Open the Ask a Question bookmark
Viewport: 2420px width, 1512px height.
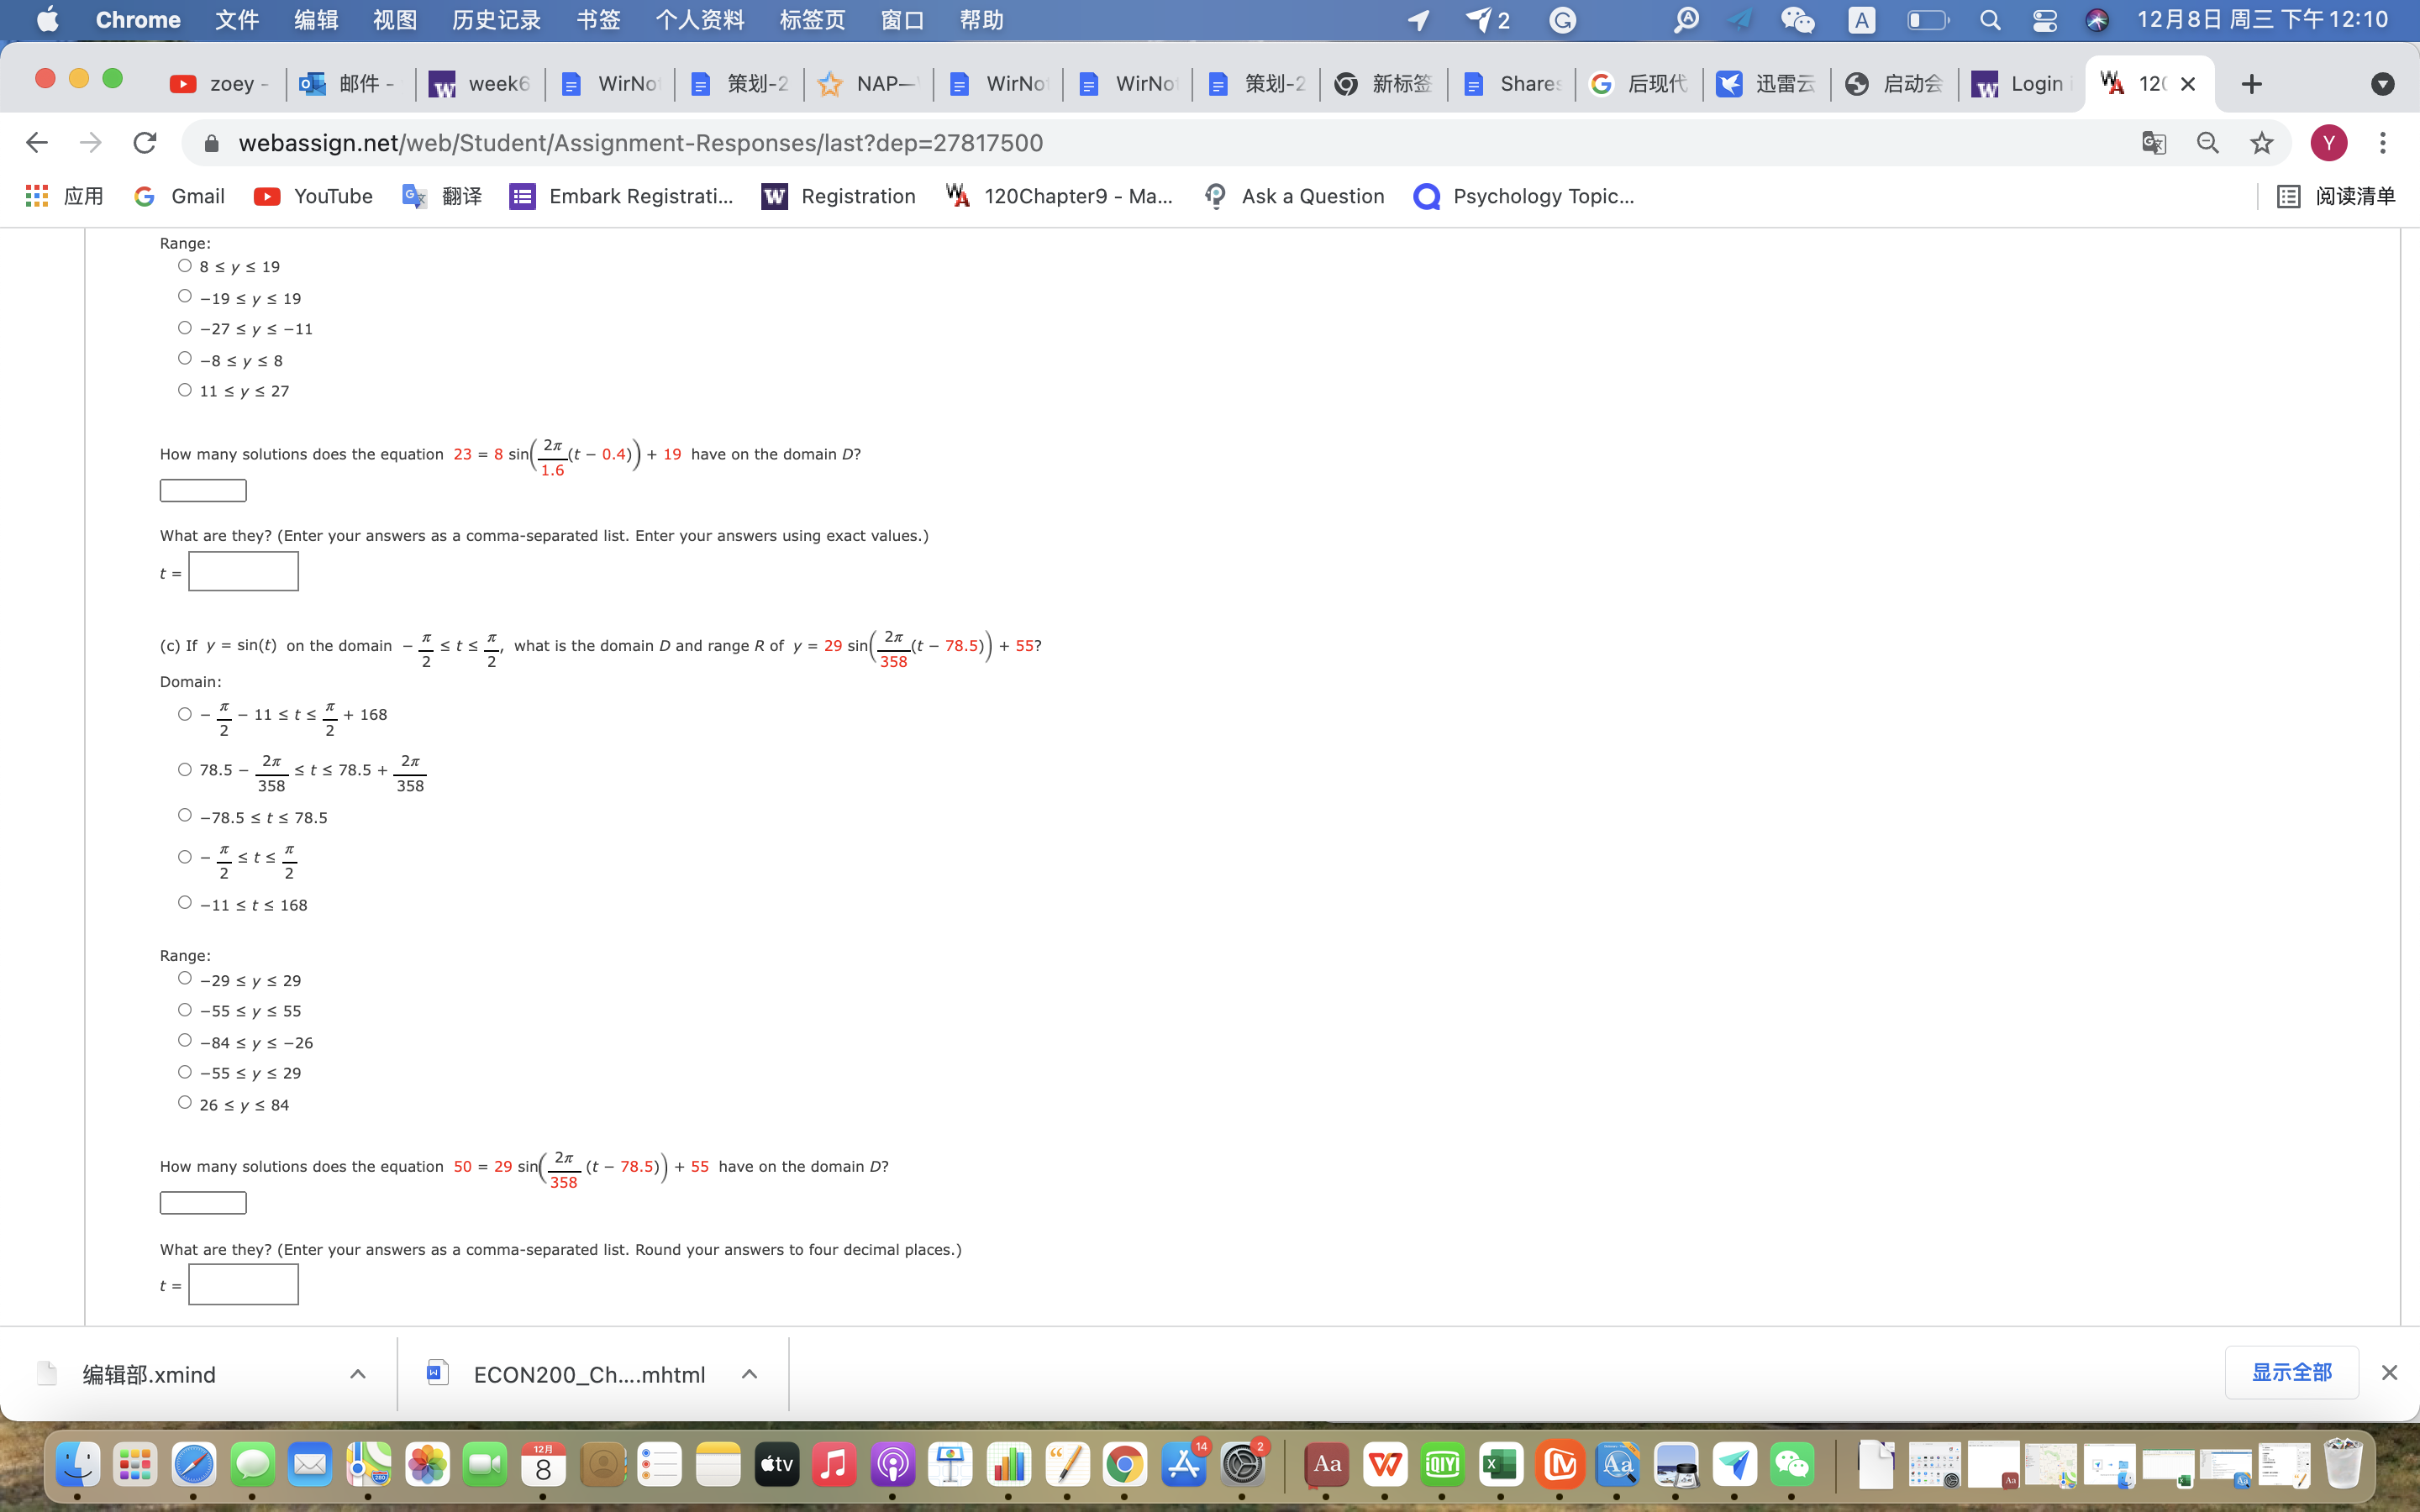tap(1293, 196)
